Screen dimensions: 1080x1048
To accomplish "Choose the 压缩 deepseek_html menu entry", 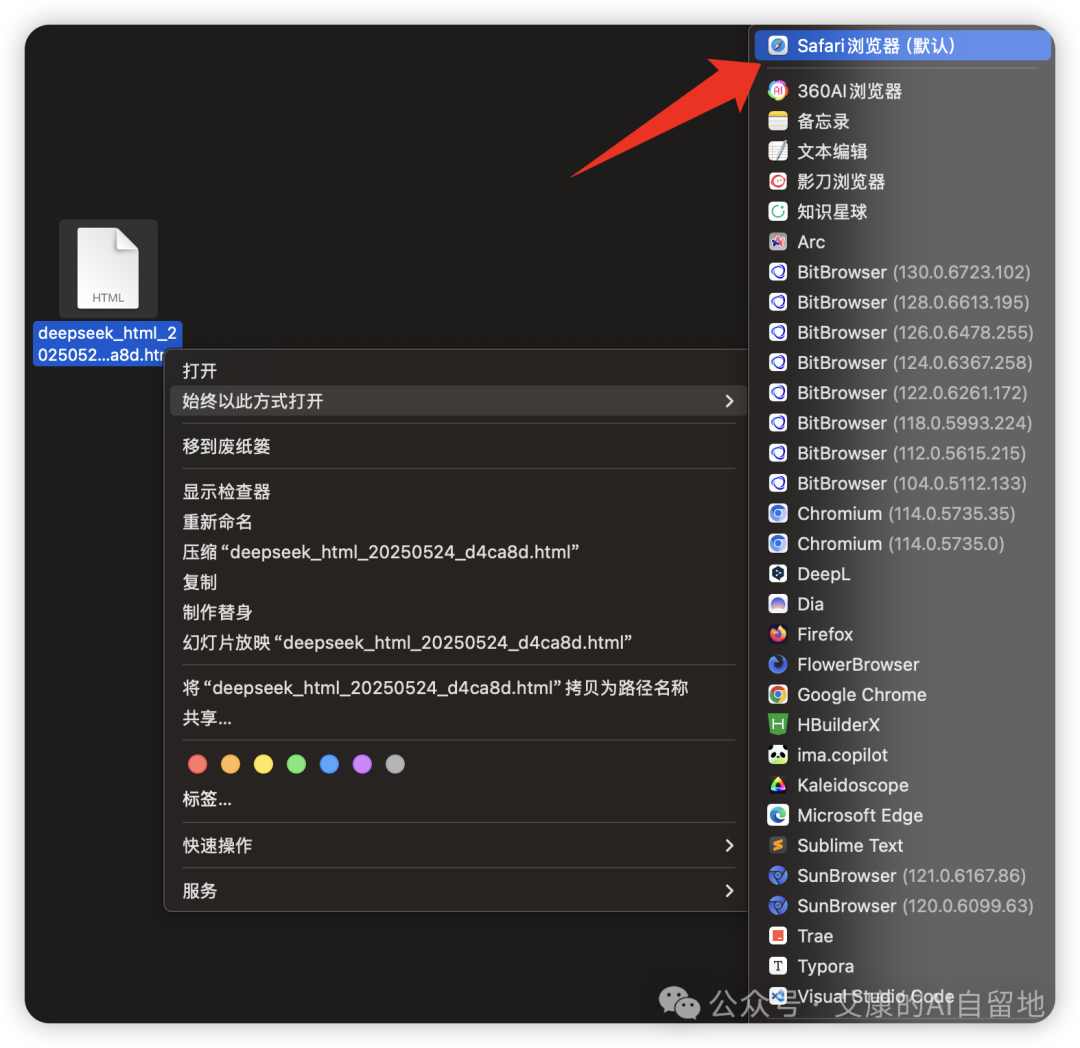I will (x=457, y=552).
